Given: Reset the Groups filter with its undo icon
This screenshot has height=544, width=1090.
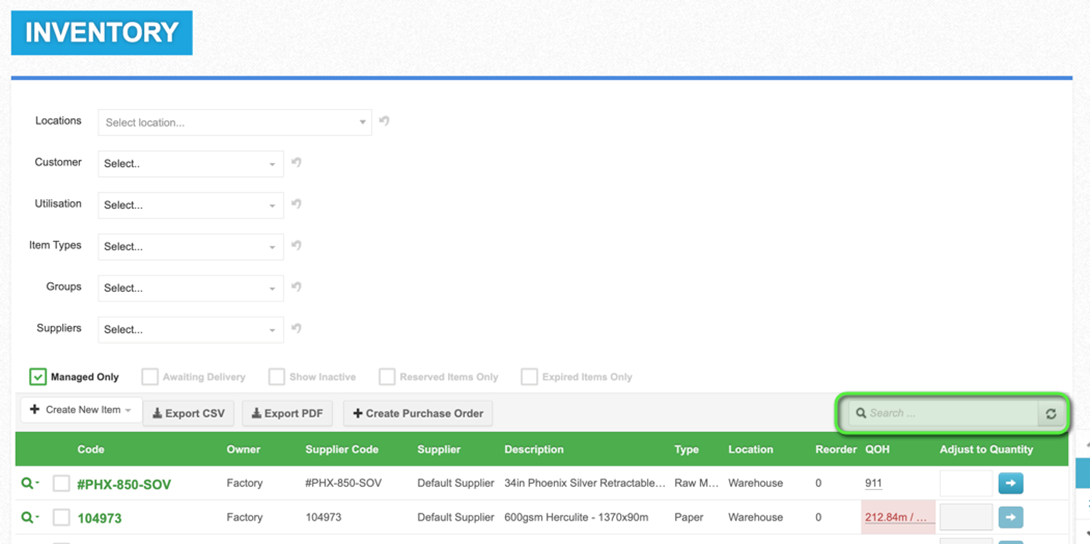Looking at the screenshot, I should tap(296, 287).
